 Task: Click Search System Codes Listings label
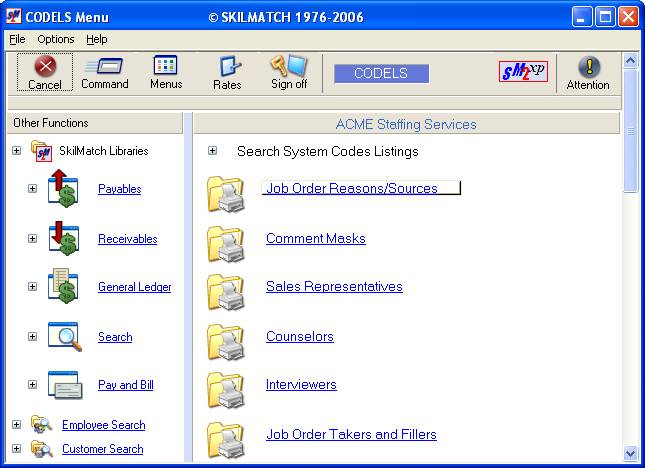click(328, 151)
